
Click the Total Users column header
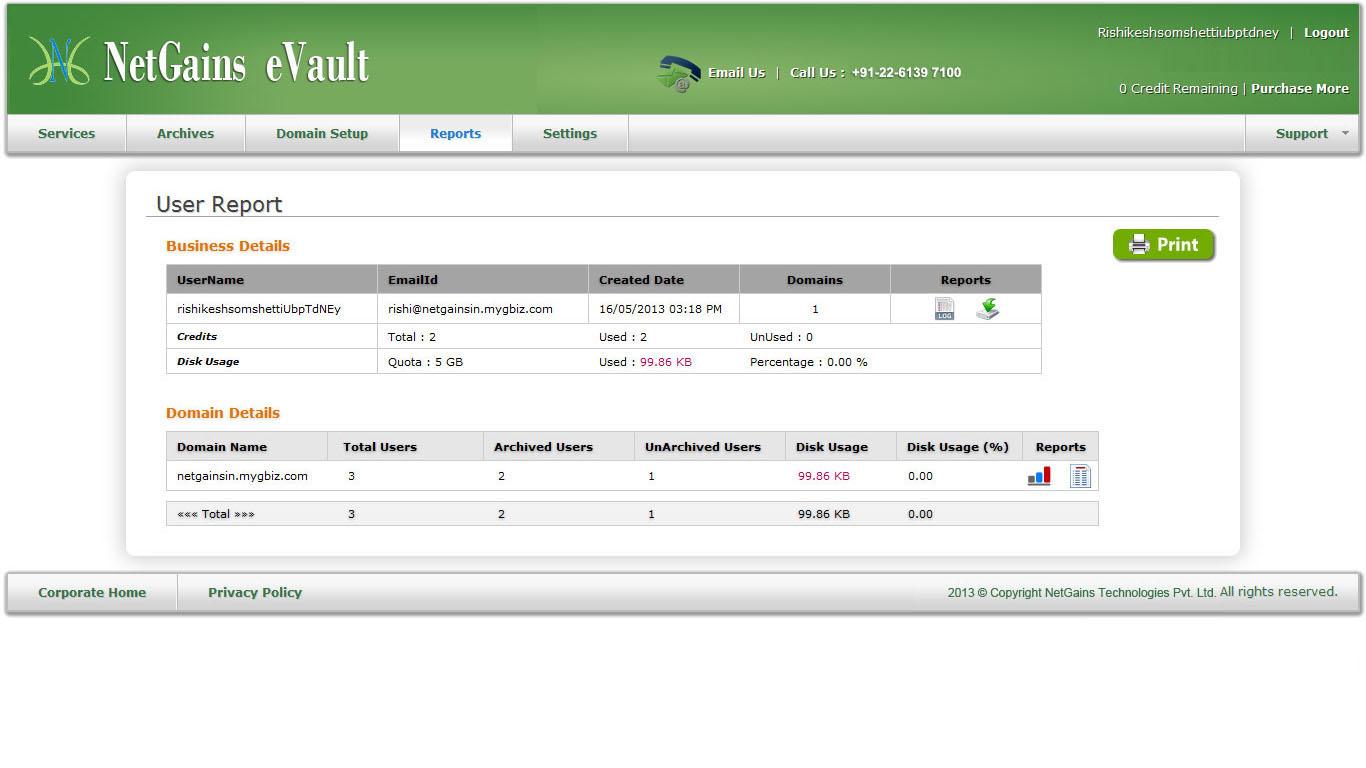click(380, 447)
